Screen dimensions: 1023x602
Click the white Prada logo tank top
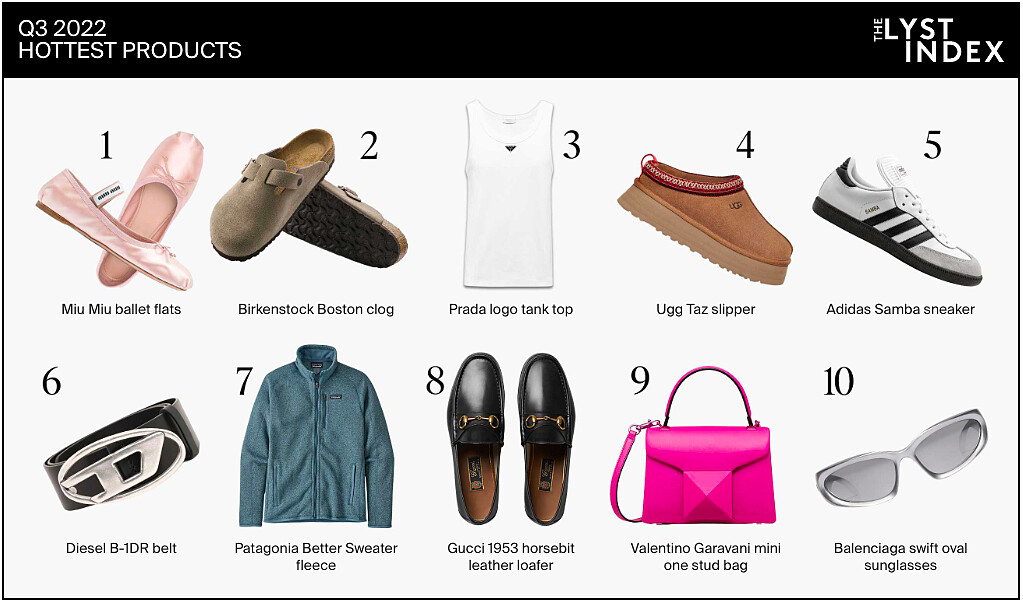[511, 192]
